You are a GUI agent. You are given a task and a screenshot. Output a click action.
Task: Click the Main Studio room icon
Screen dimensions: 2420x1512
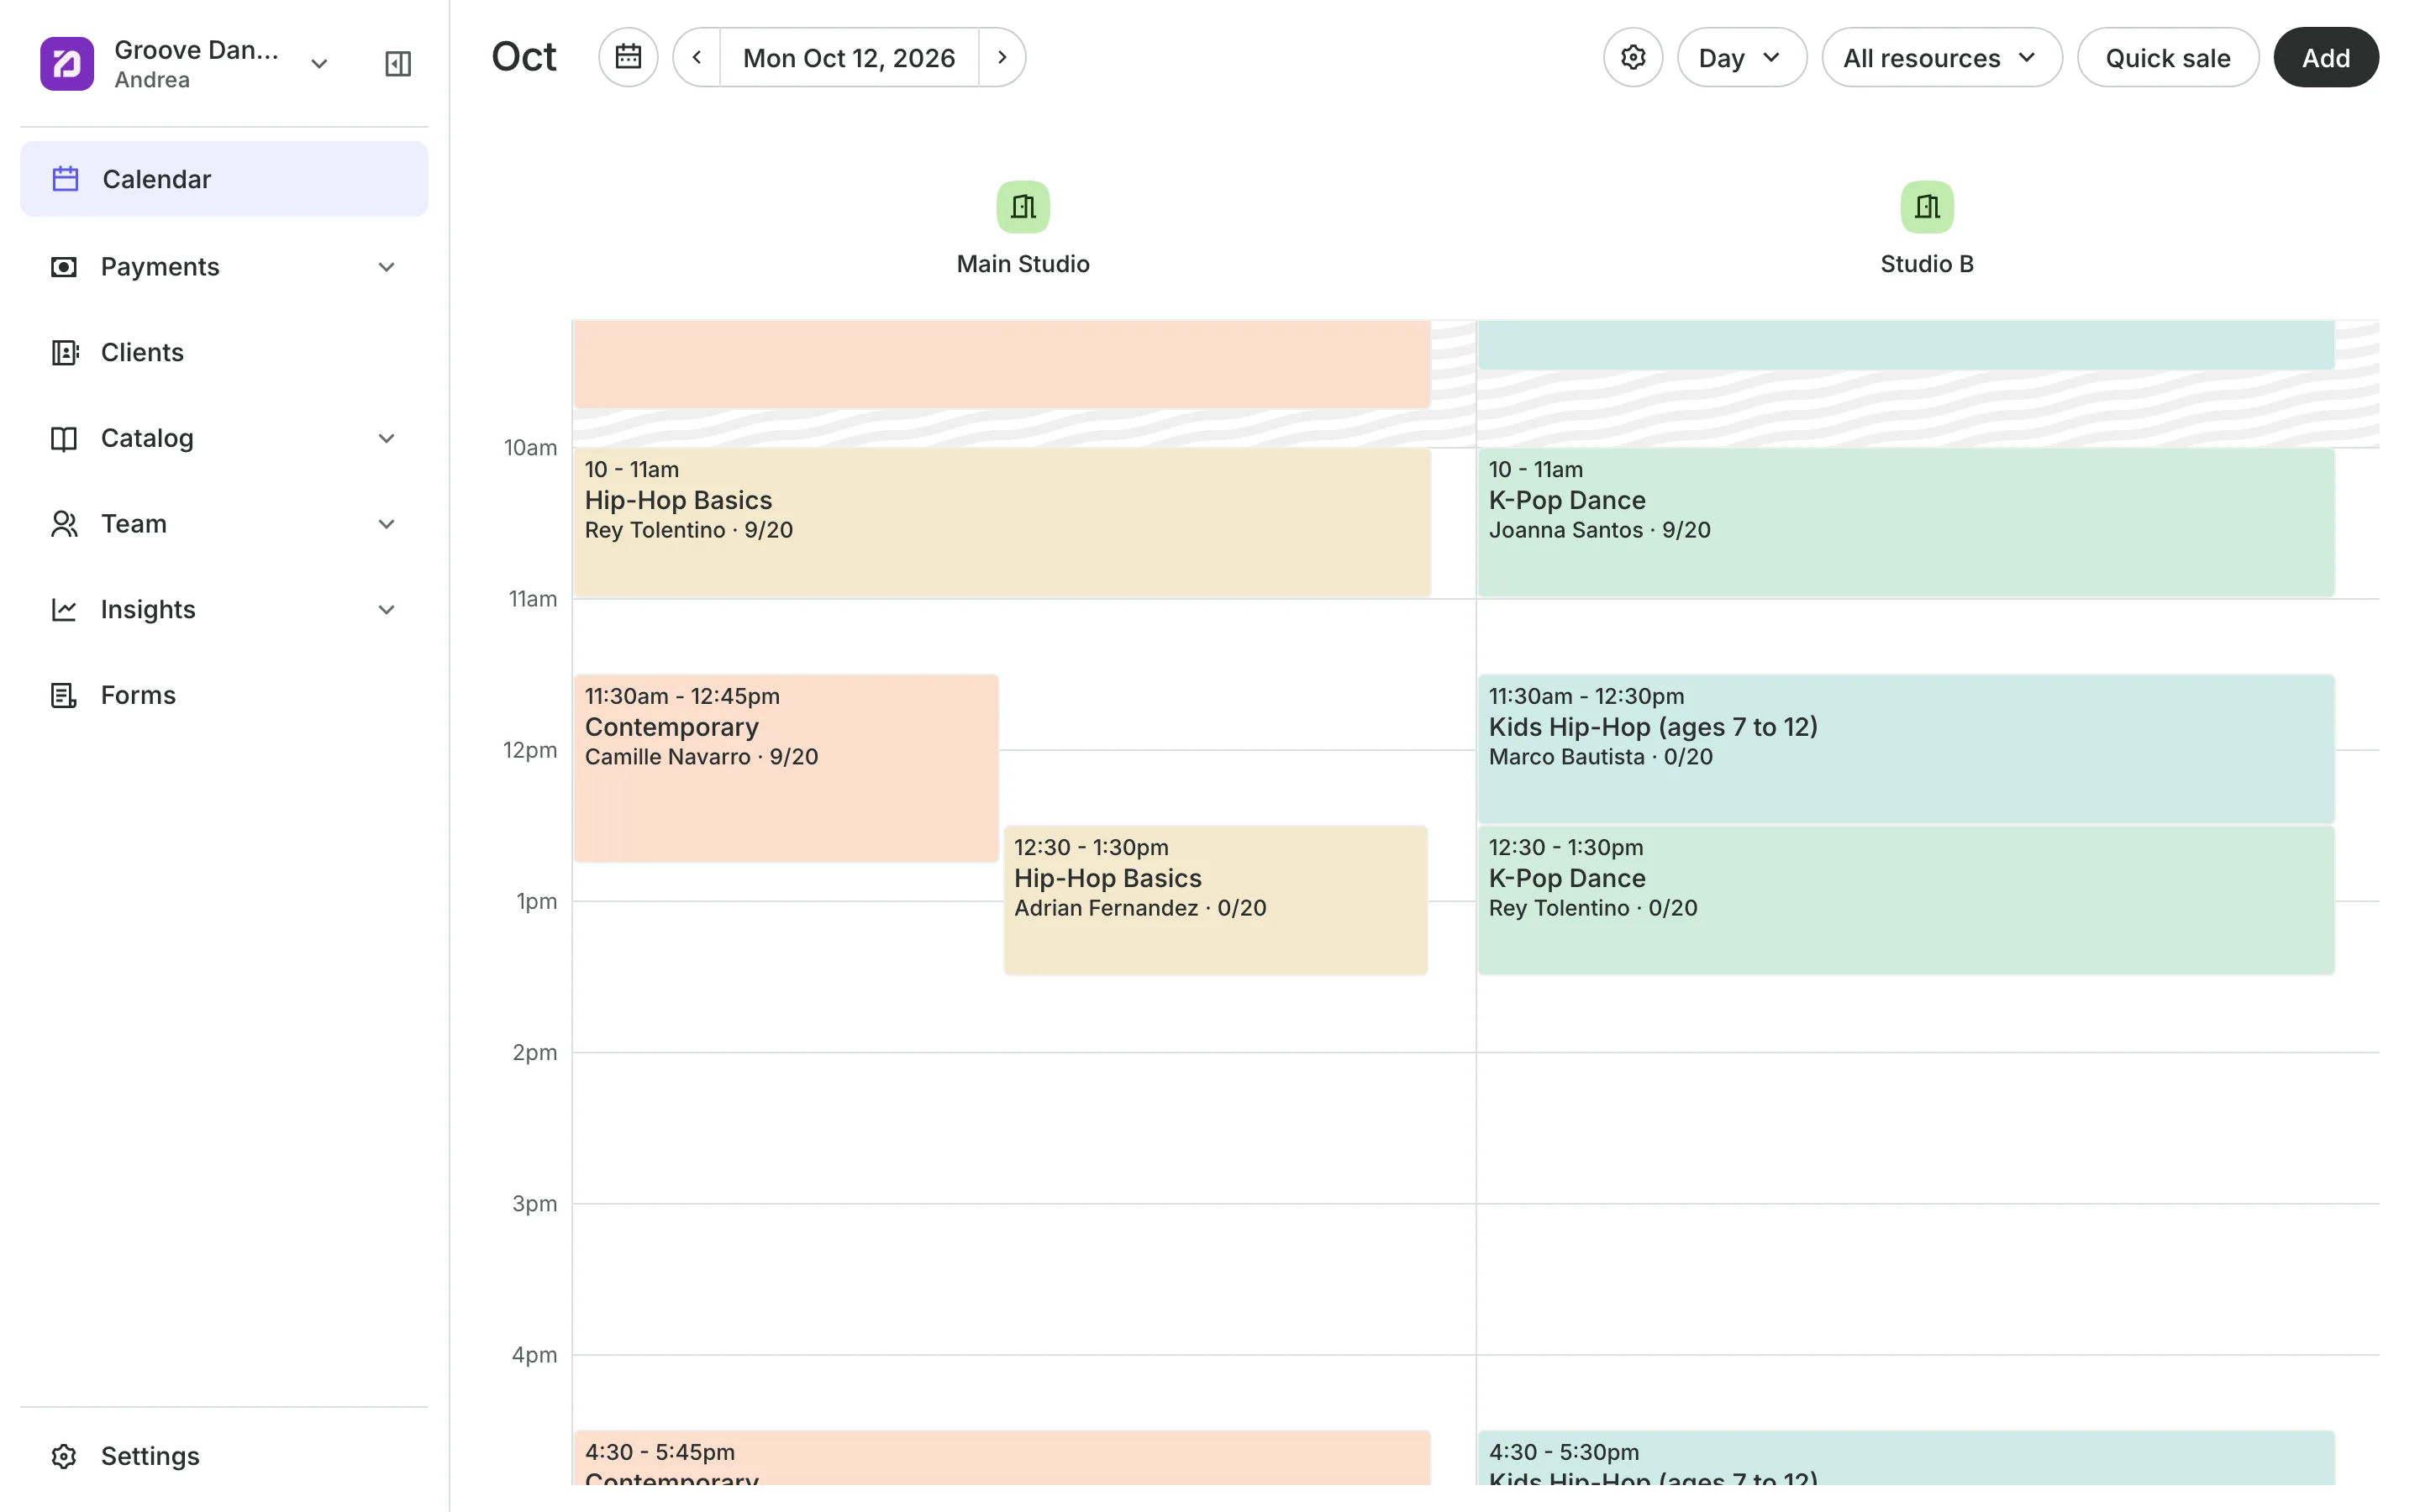coord(1023,207)
